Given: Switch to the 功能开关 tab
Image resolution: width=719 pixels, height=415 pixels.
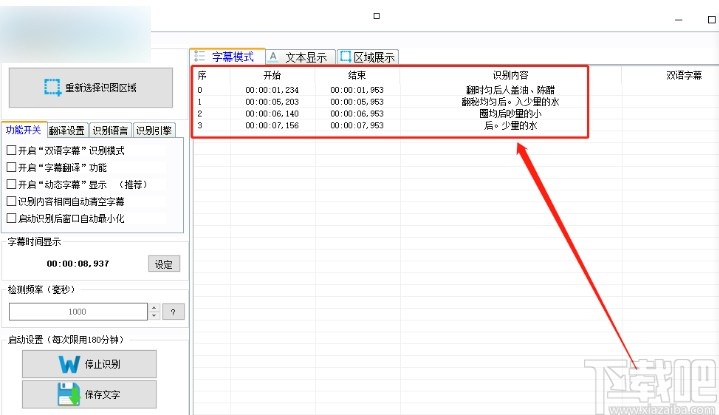Looking at the screenshot, I should (23, 130).
